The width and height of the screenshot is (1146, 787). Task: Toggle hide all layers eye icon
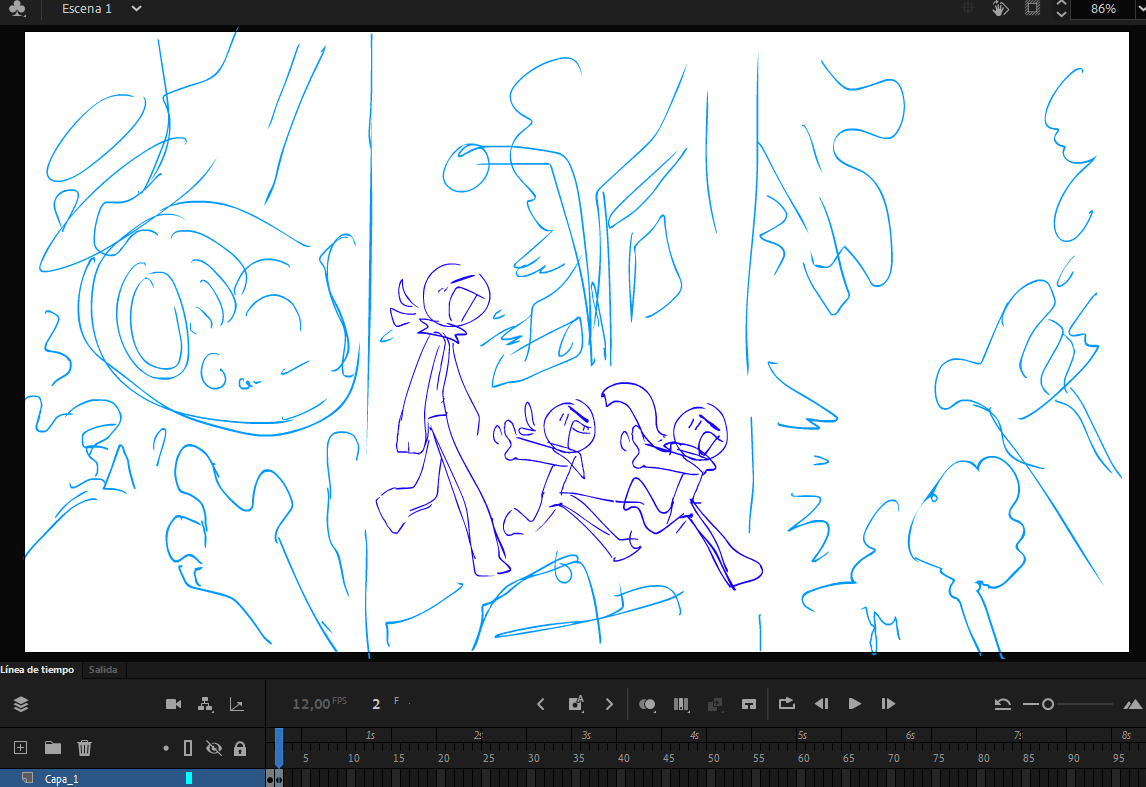213,748
